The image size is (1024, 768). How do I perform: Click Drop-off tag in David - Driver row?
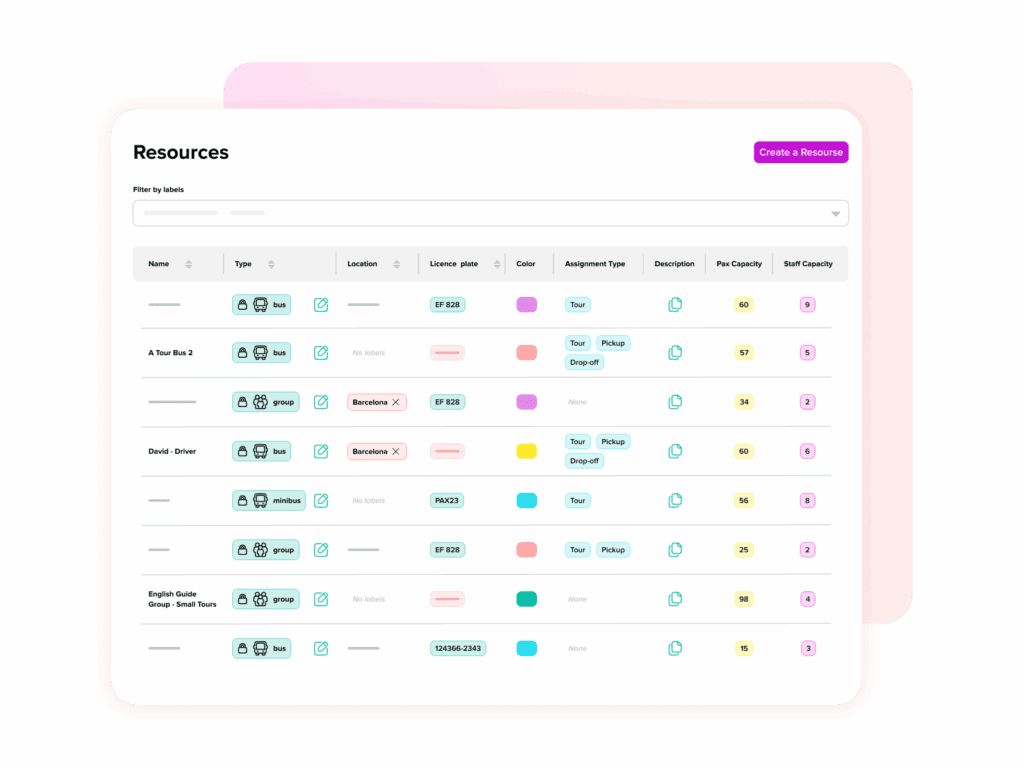coord(584,461)
